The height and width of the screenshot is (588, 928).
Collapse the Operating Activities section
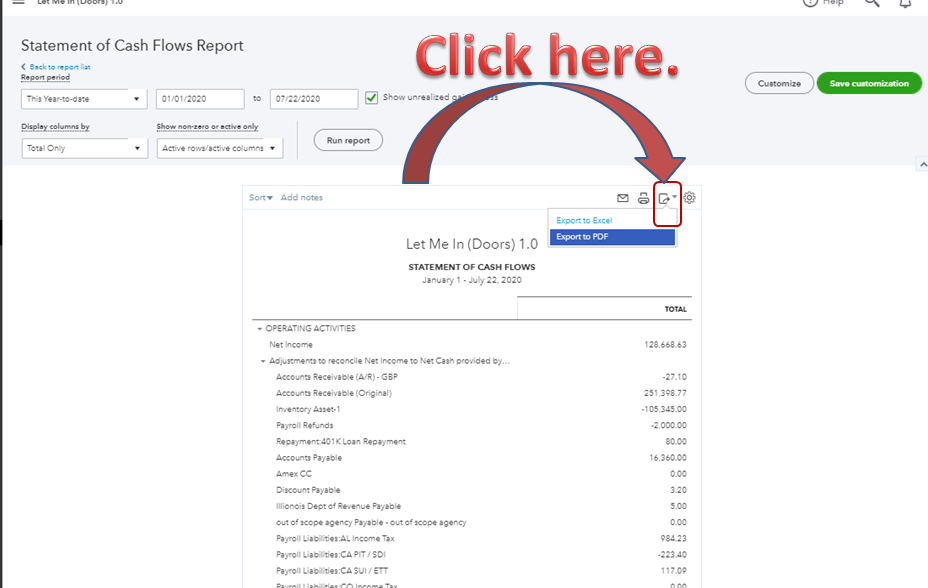pos(259,328)
